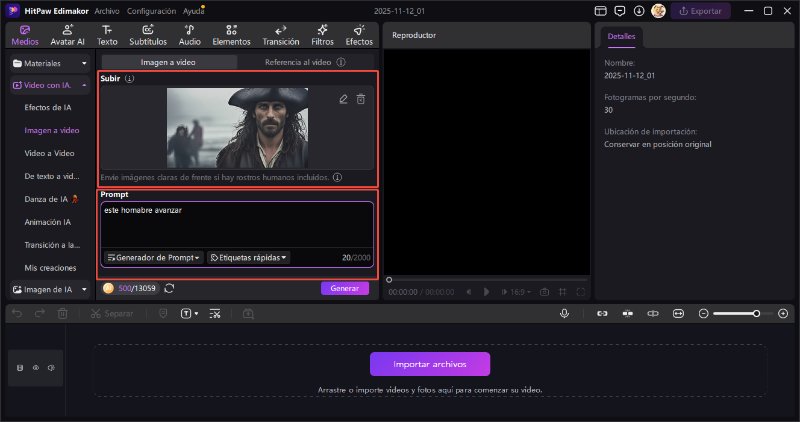Open the Ayuda menu
The image size is (800, 422).
coord(193,11)
